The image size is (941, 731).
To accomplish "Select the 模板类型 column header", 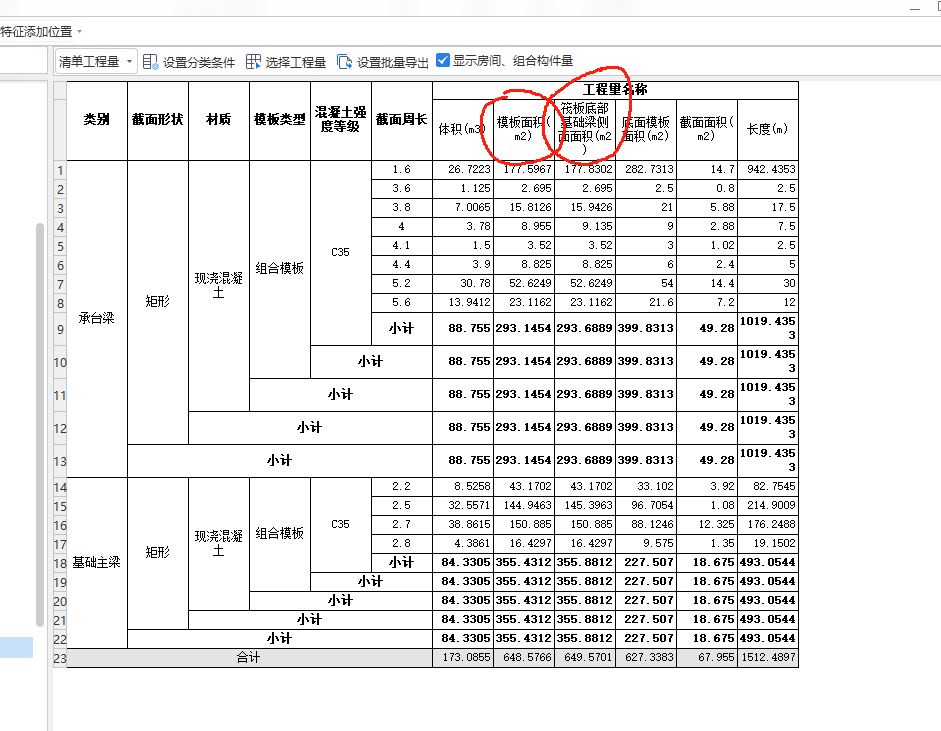I will [x=280, y=120].
